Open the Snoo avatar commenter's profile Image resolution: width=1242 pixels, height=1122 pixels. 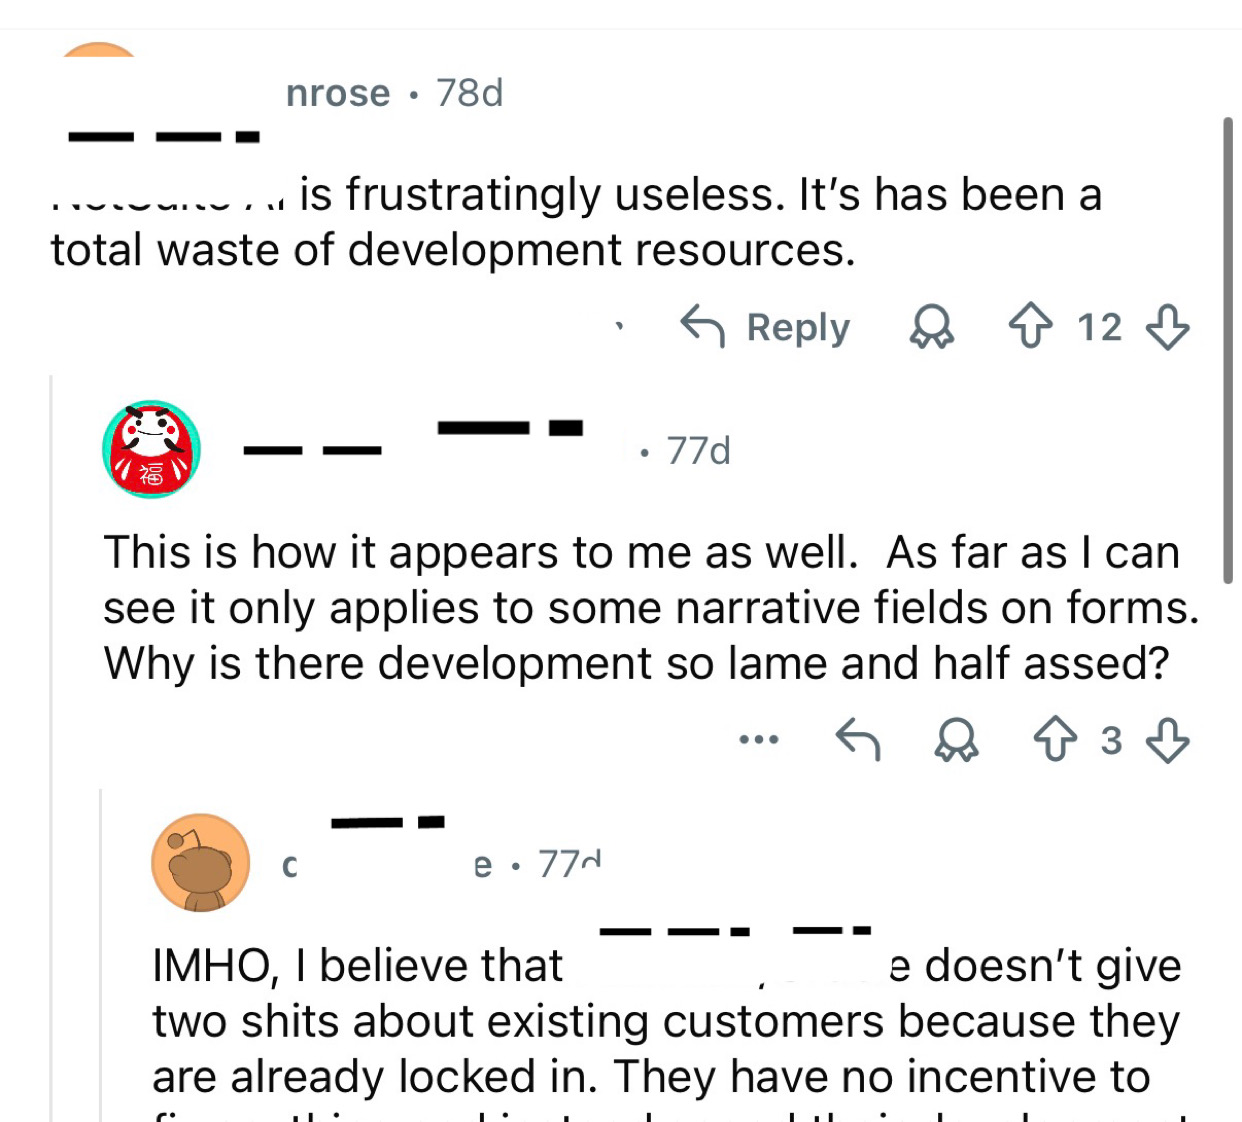coord(200,862)
